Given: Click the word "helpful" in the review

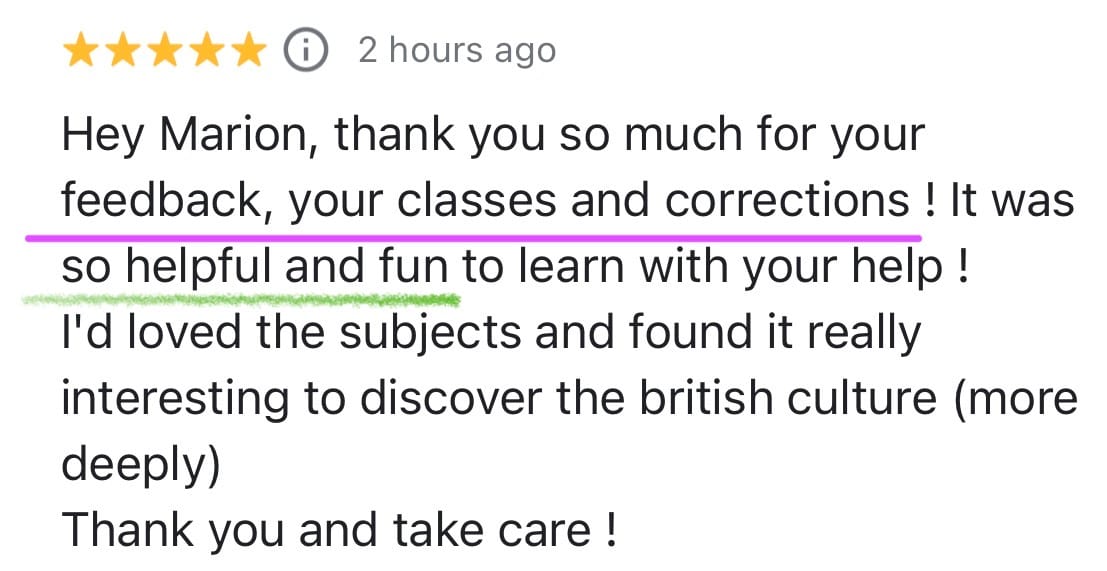Looking at the screenshot, I should point(200,267).
